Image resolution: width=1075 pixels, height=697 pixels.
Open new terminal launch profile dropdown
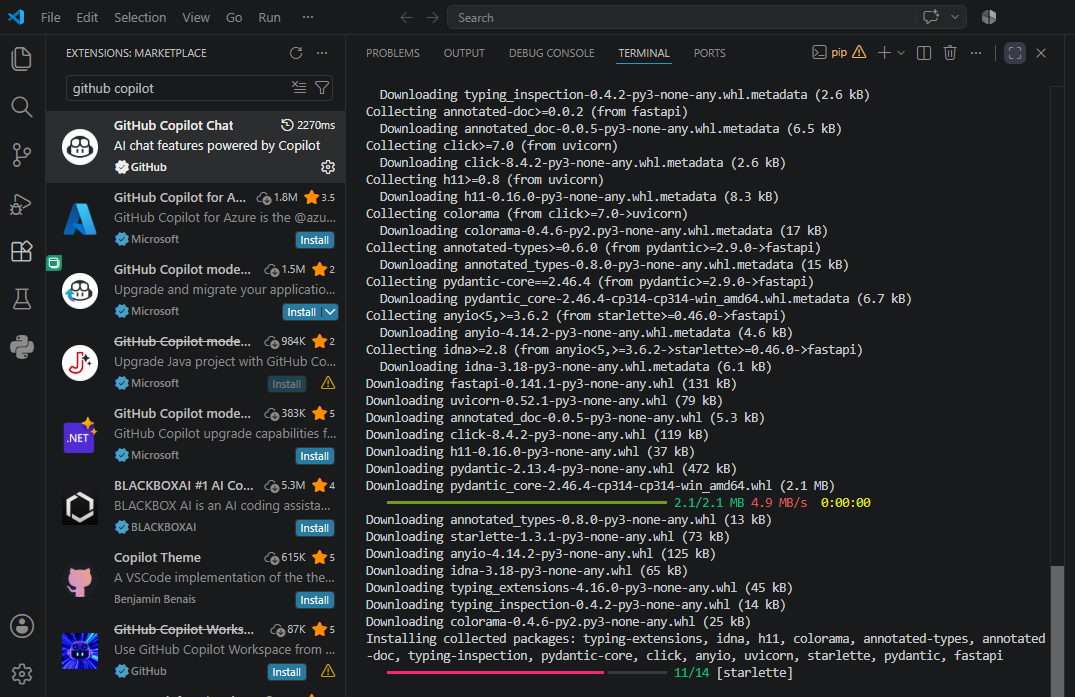click(x=901, y=53)
